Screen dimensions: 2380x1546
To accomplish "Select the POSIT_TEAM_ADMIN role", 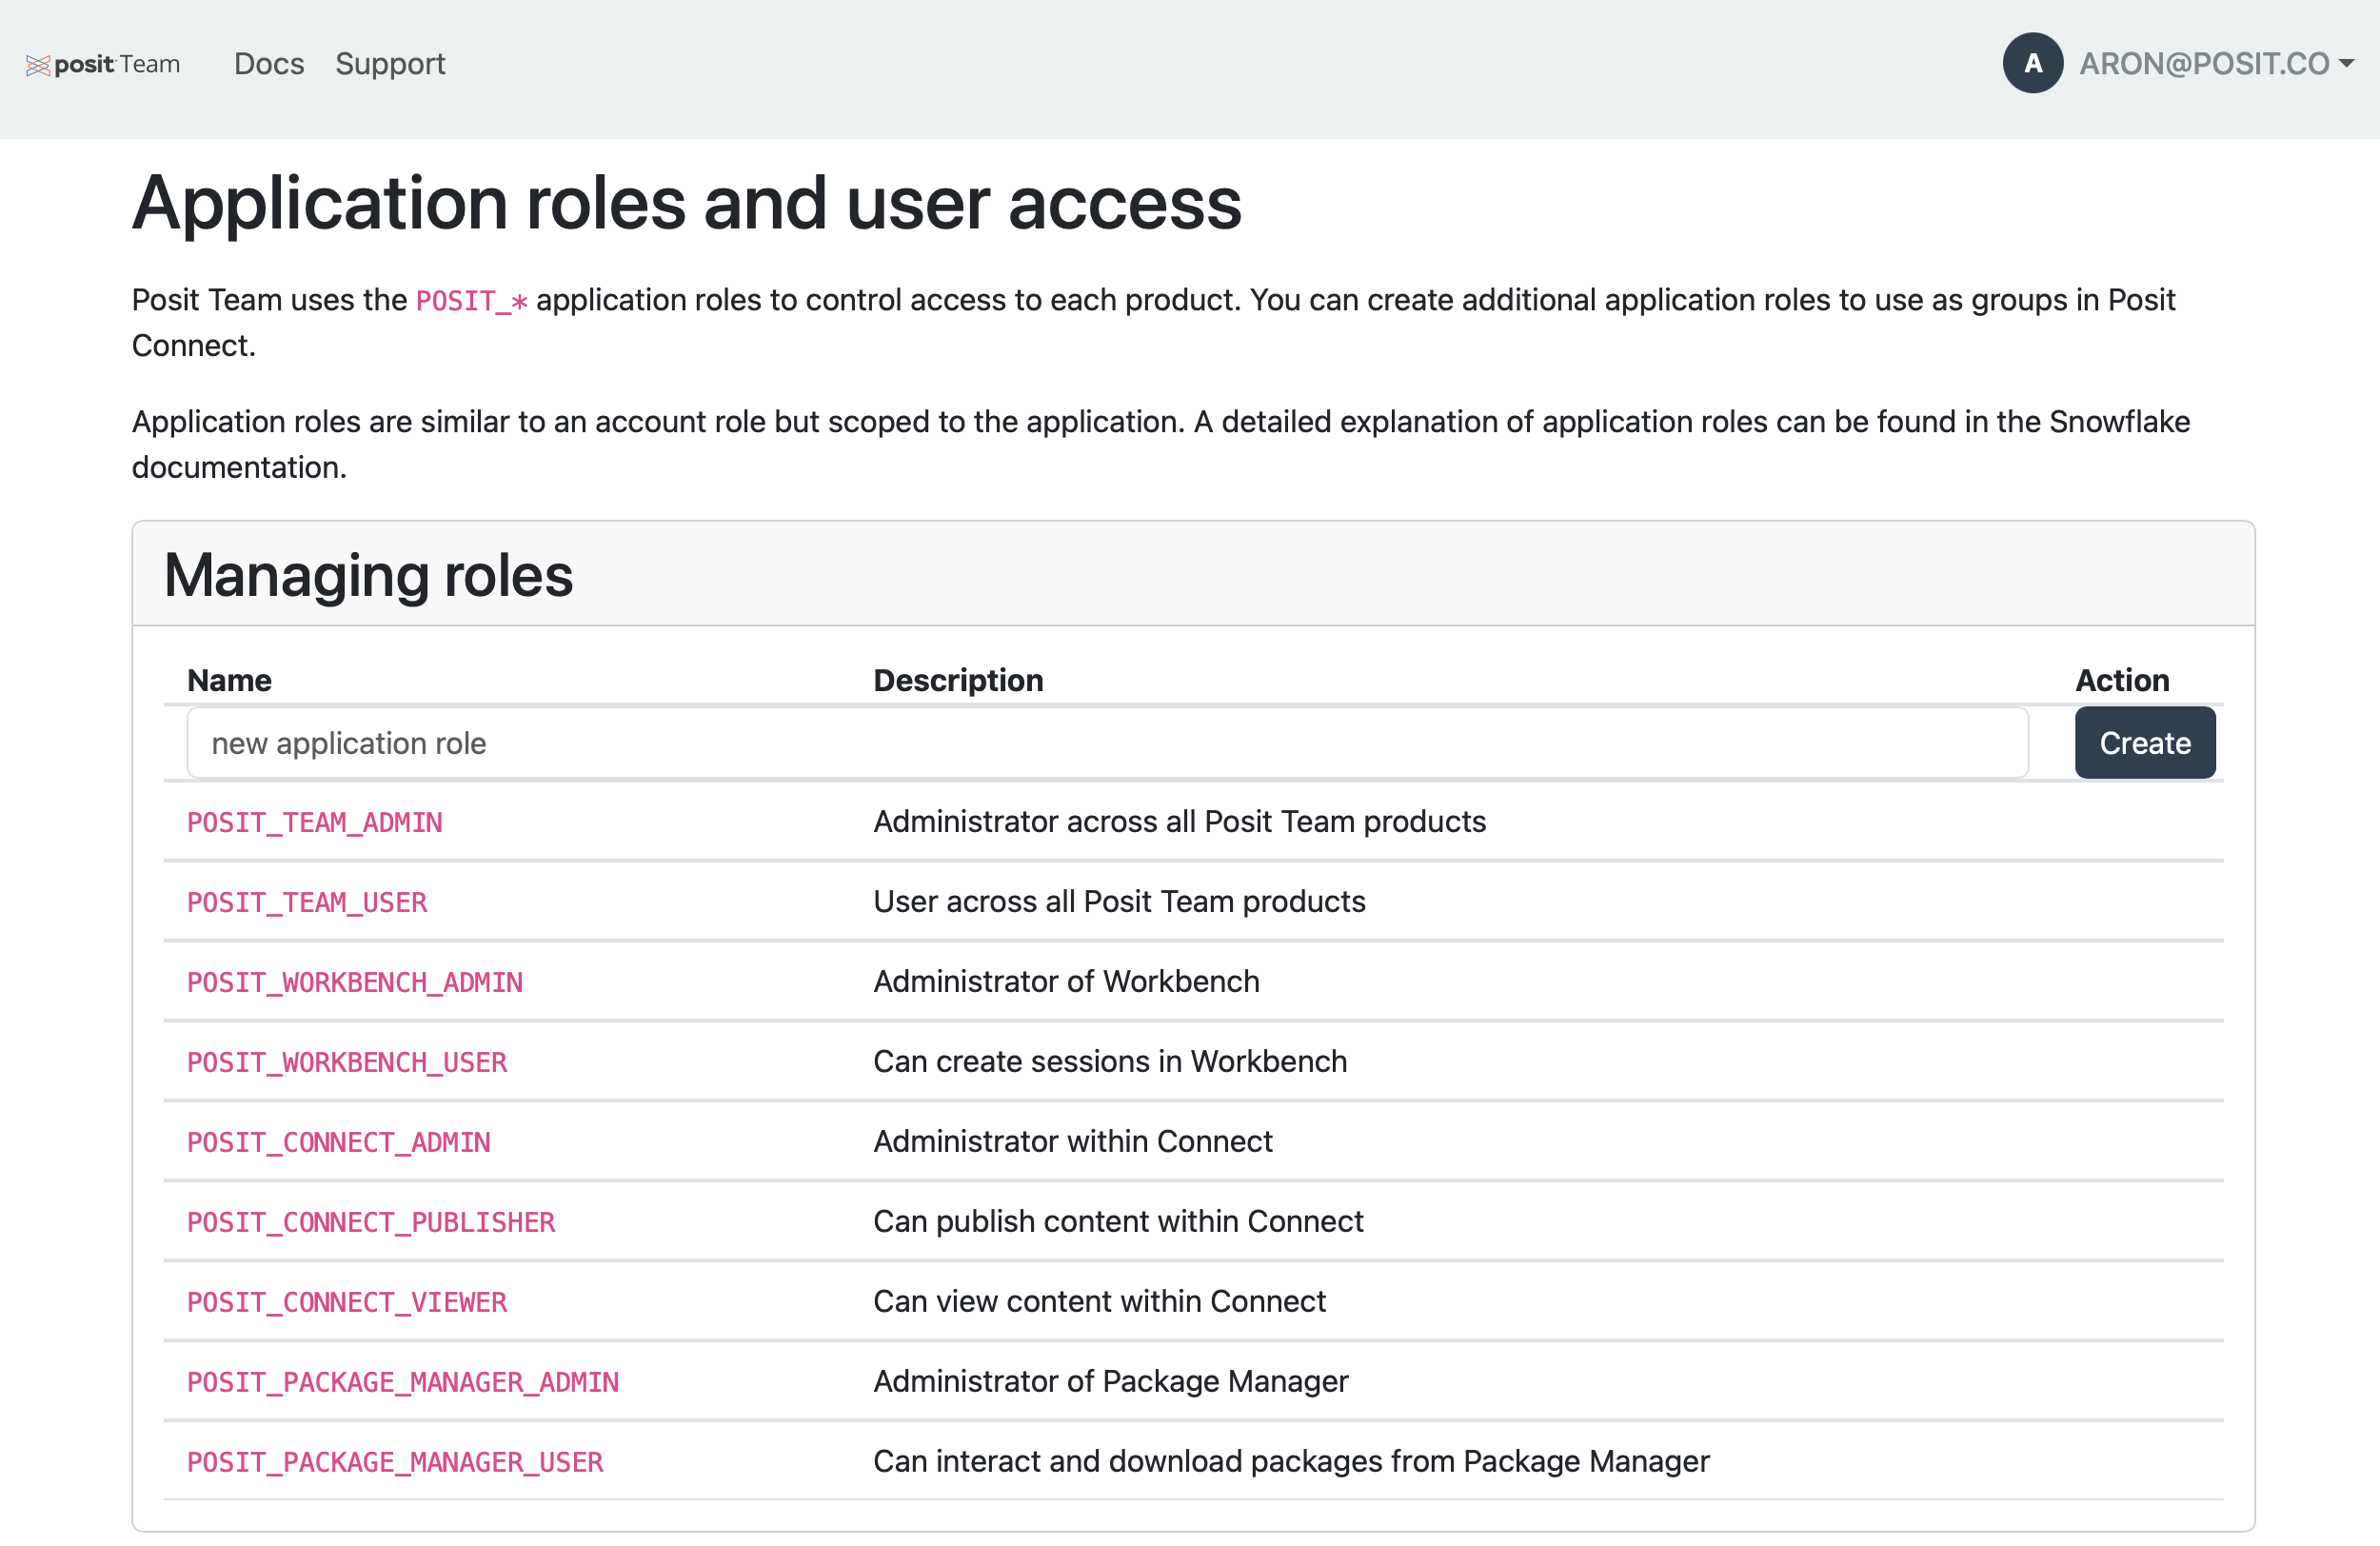I will click(314, 822).
